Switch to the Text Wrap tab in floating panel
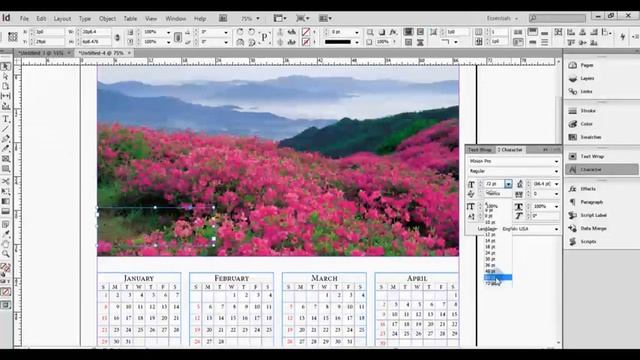The image size is (640, 360). coord(480,150)
